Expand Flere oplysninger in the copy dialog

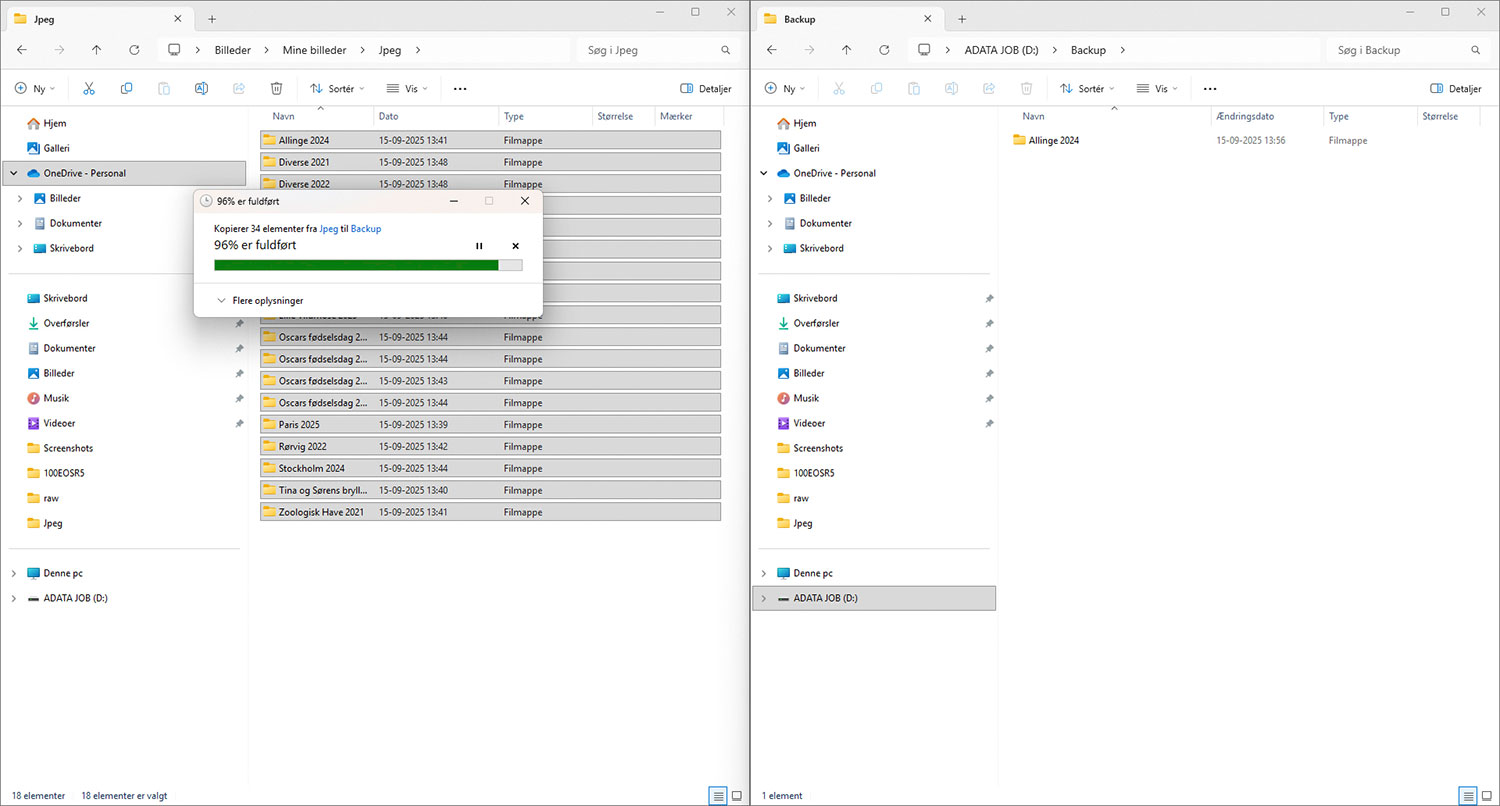tap(260, 300)
